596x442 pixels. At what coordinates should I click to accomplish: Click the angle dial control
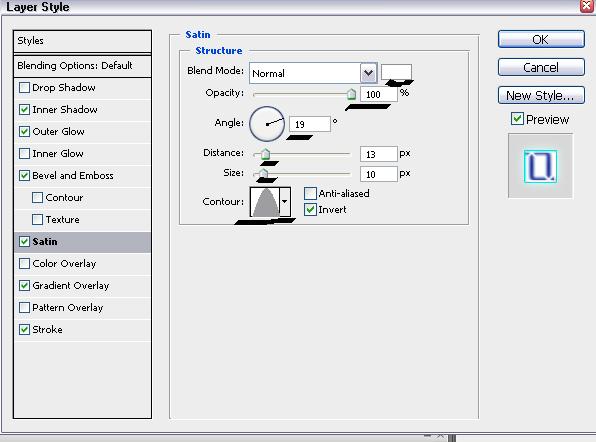[x=267, y=124]
